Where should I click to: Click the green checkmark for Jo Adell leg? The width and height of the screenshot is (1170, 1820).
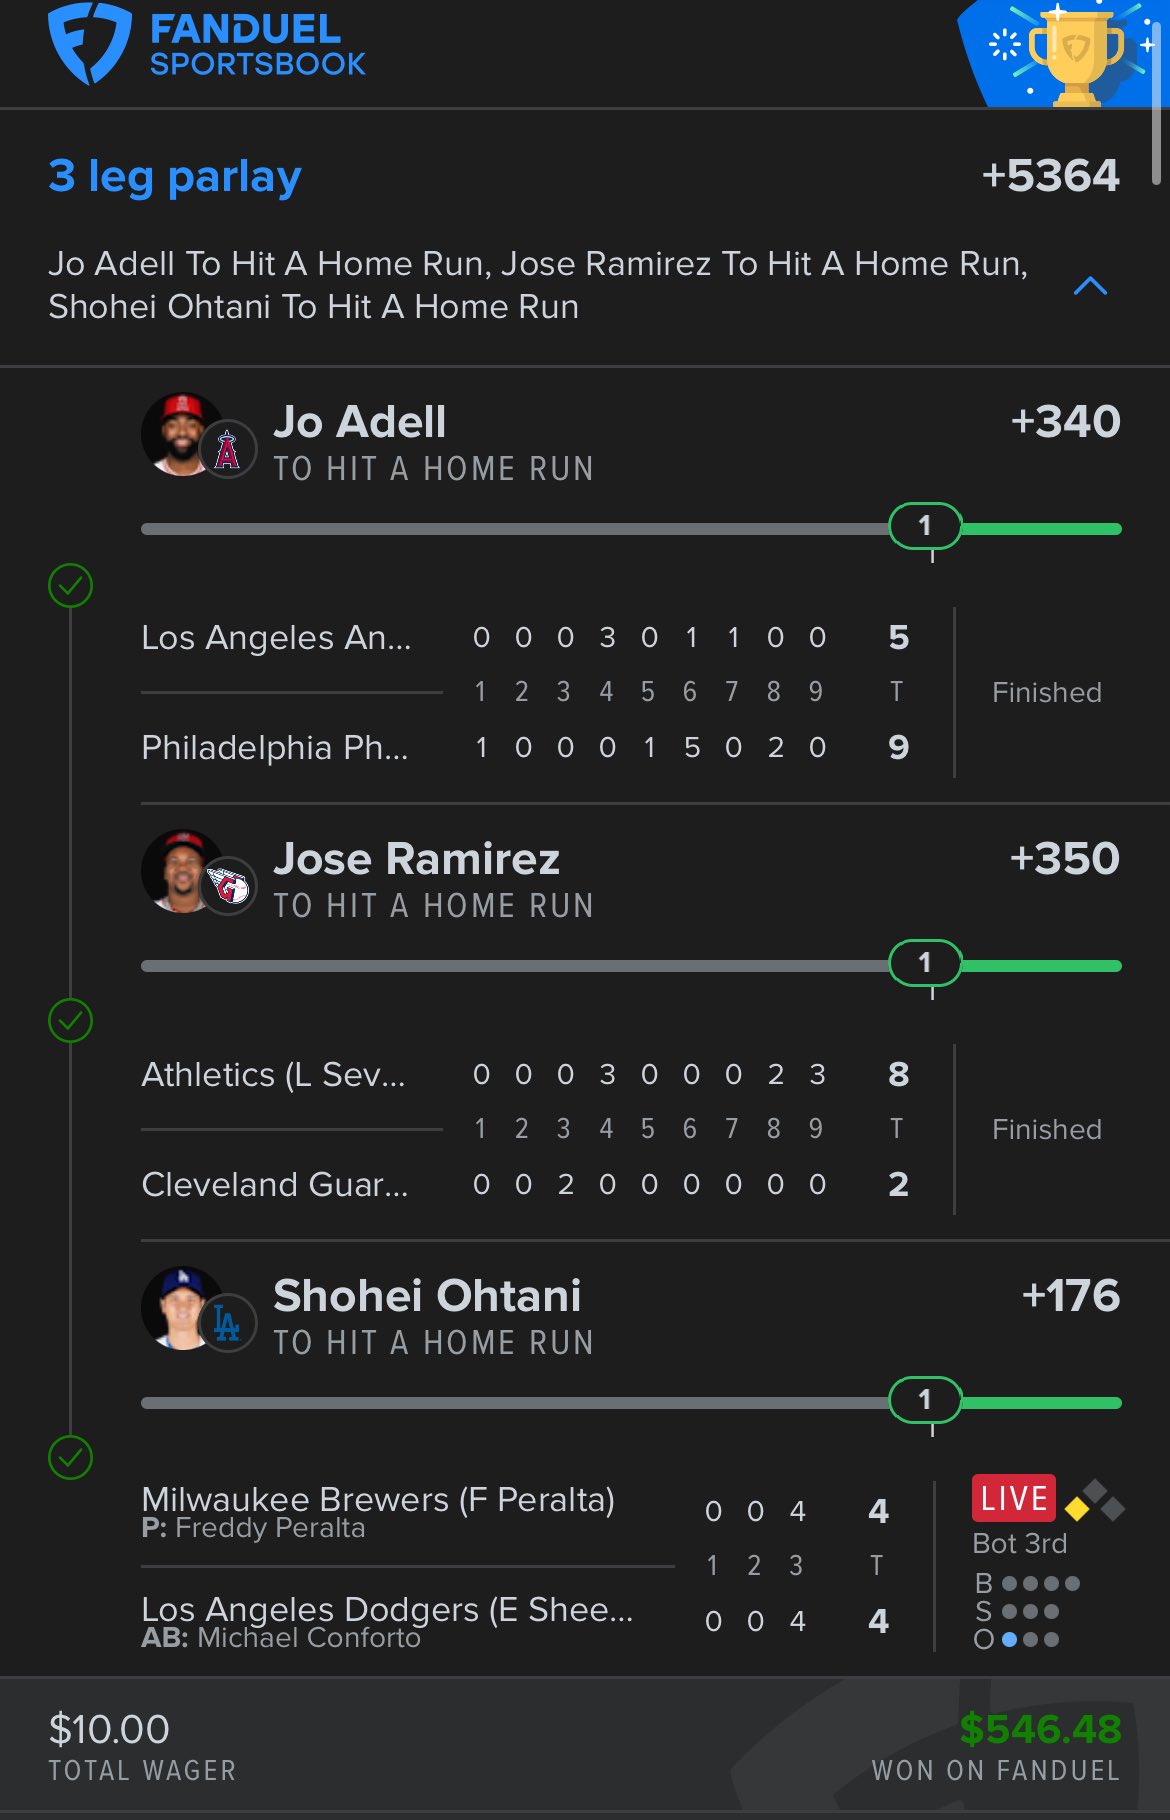coord(70,586)
